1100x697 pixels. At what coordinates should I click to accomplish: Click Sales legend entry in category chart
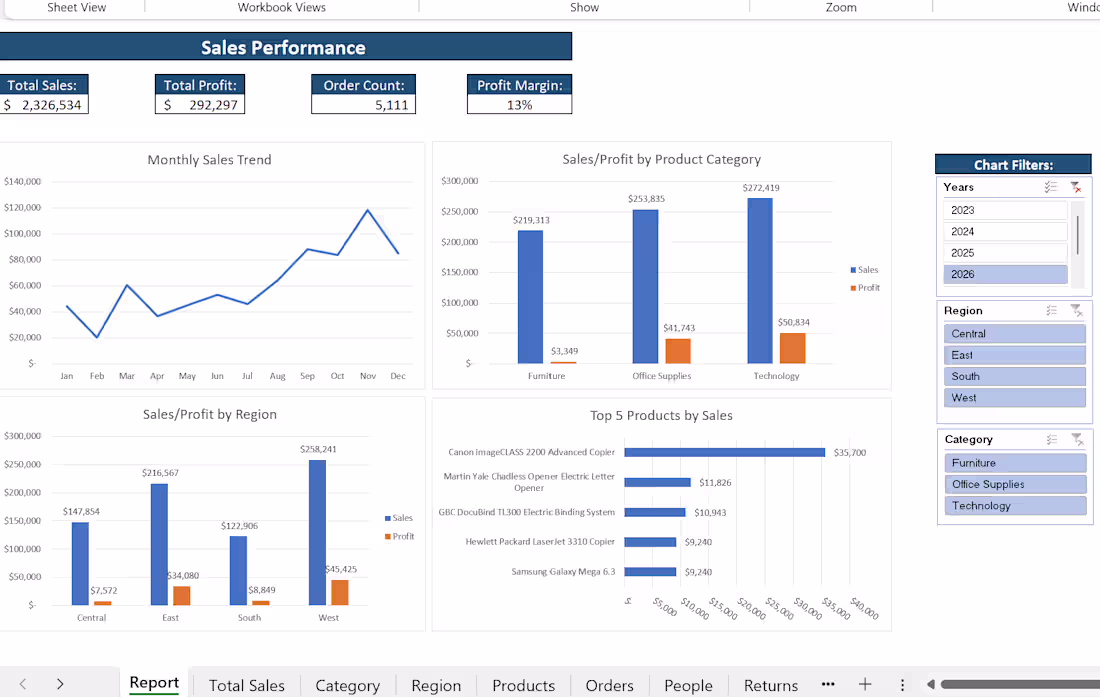pos(864,269)
